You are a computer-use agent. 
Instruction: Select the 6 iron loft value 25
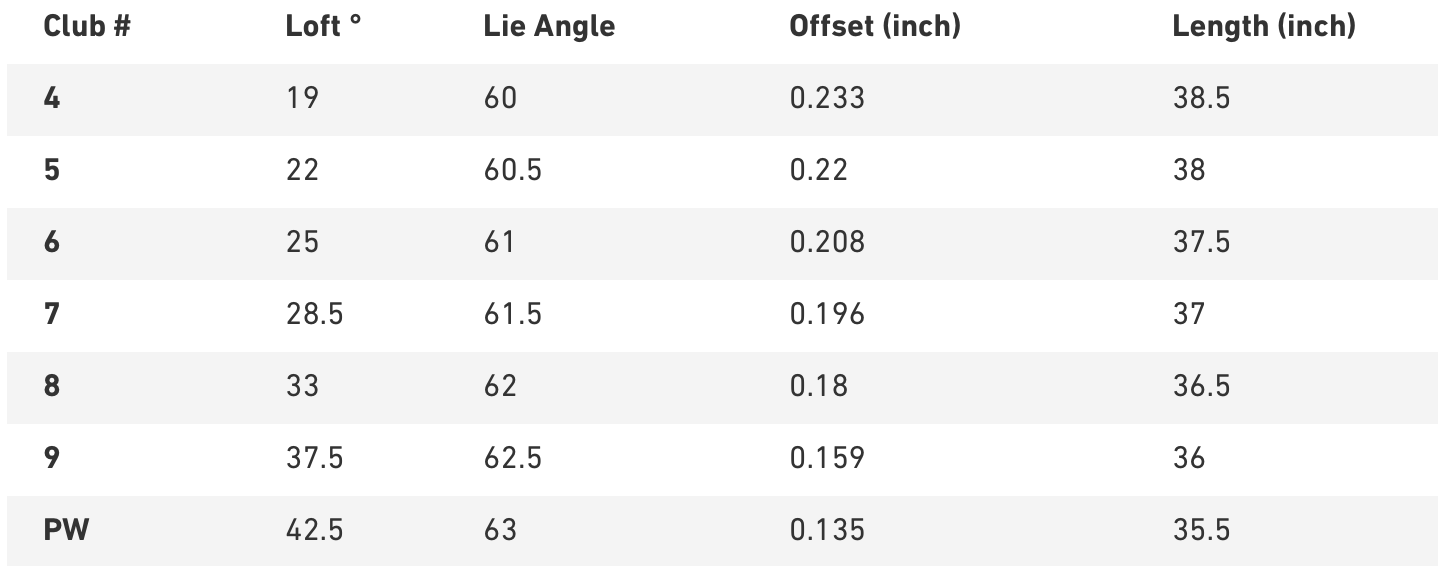(x=302, y=242)
